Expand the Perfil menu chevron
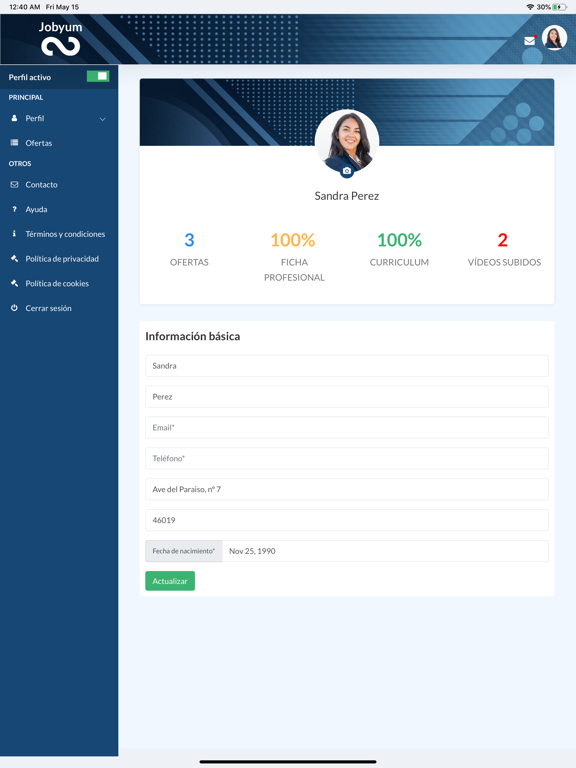The width and height of the screenshot is (576, 768). (102, 119)
